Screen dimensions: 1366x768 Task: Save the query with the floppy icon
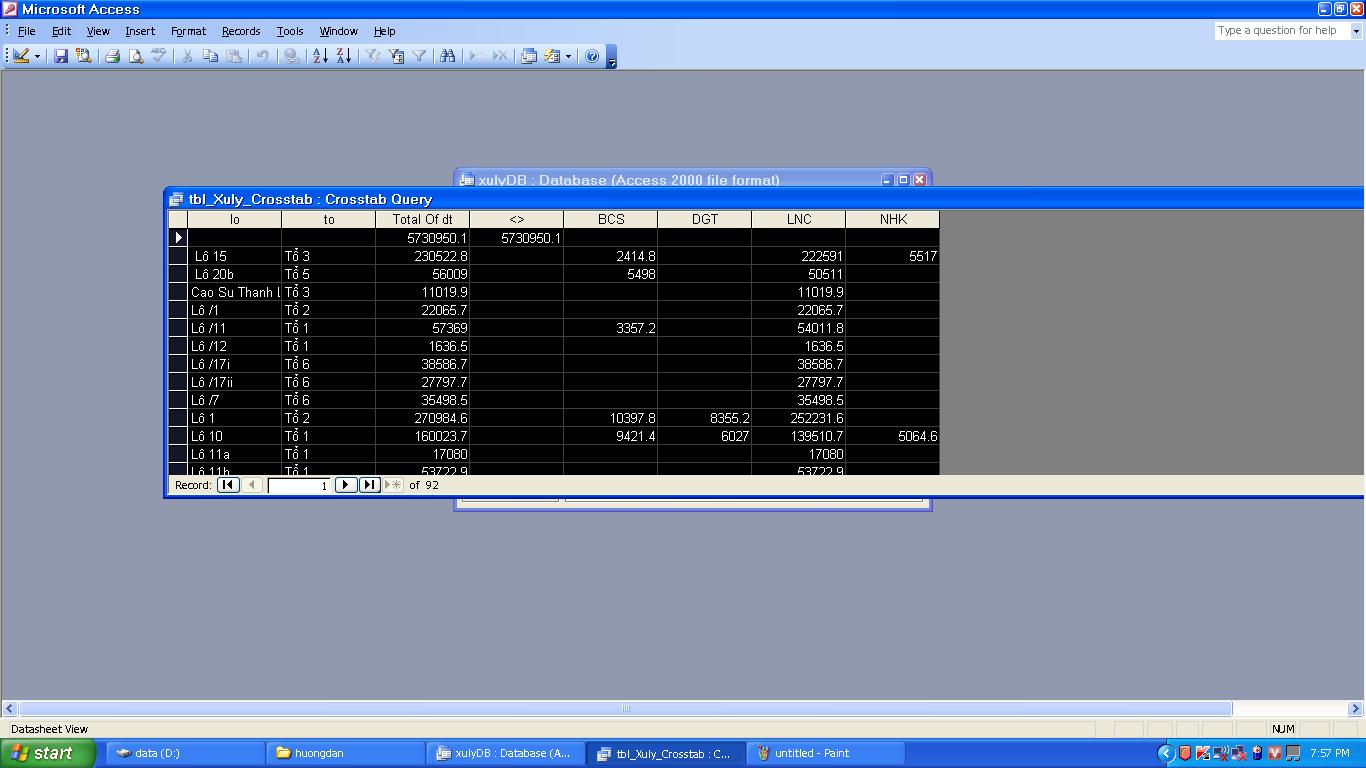coord(61,56)
